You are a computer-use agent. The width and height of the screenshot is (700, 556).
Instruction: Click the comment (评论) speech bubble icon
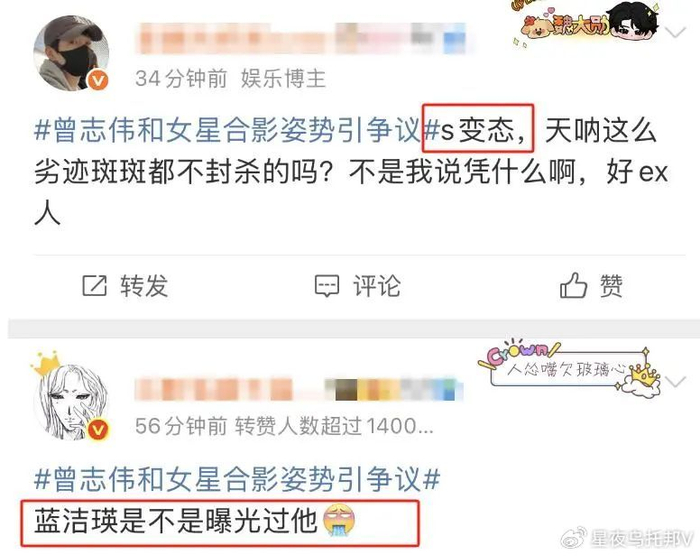point(327,286)
